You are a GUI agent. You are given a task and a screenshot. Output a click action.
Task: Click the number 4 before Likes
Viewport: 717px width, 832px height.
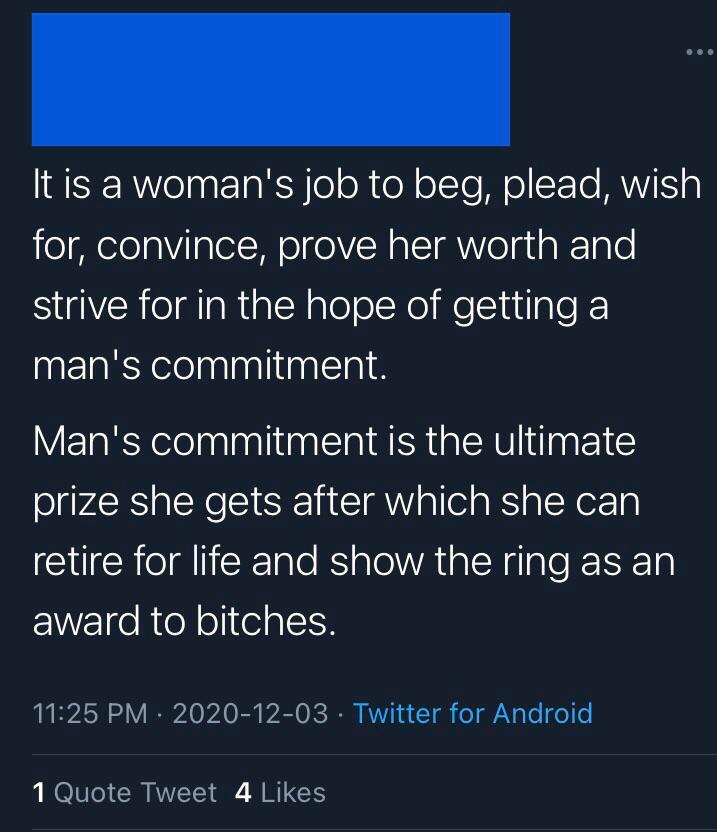click(243, 793)
